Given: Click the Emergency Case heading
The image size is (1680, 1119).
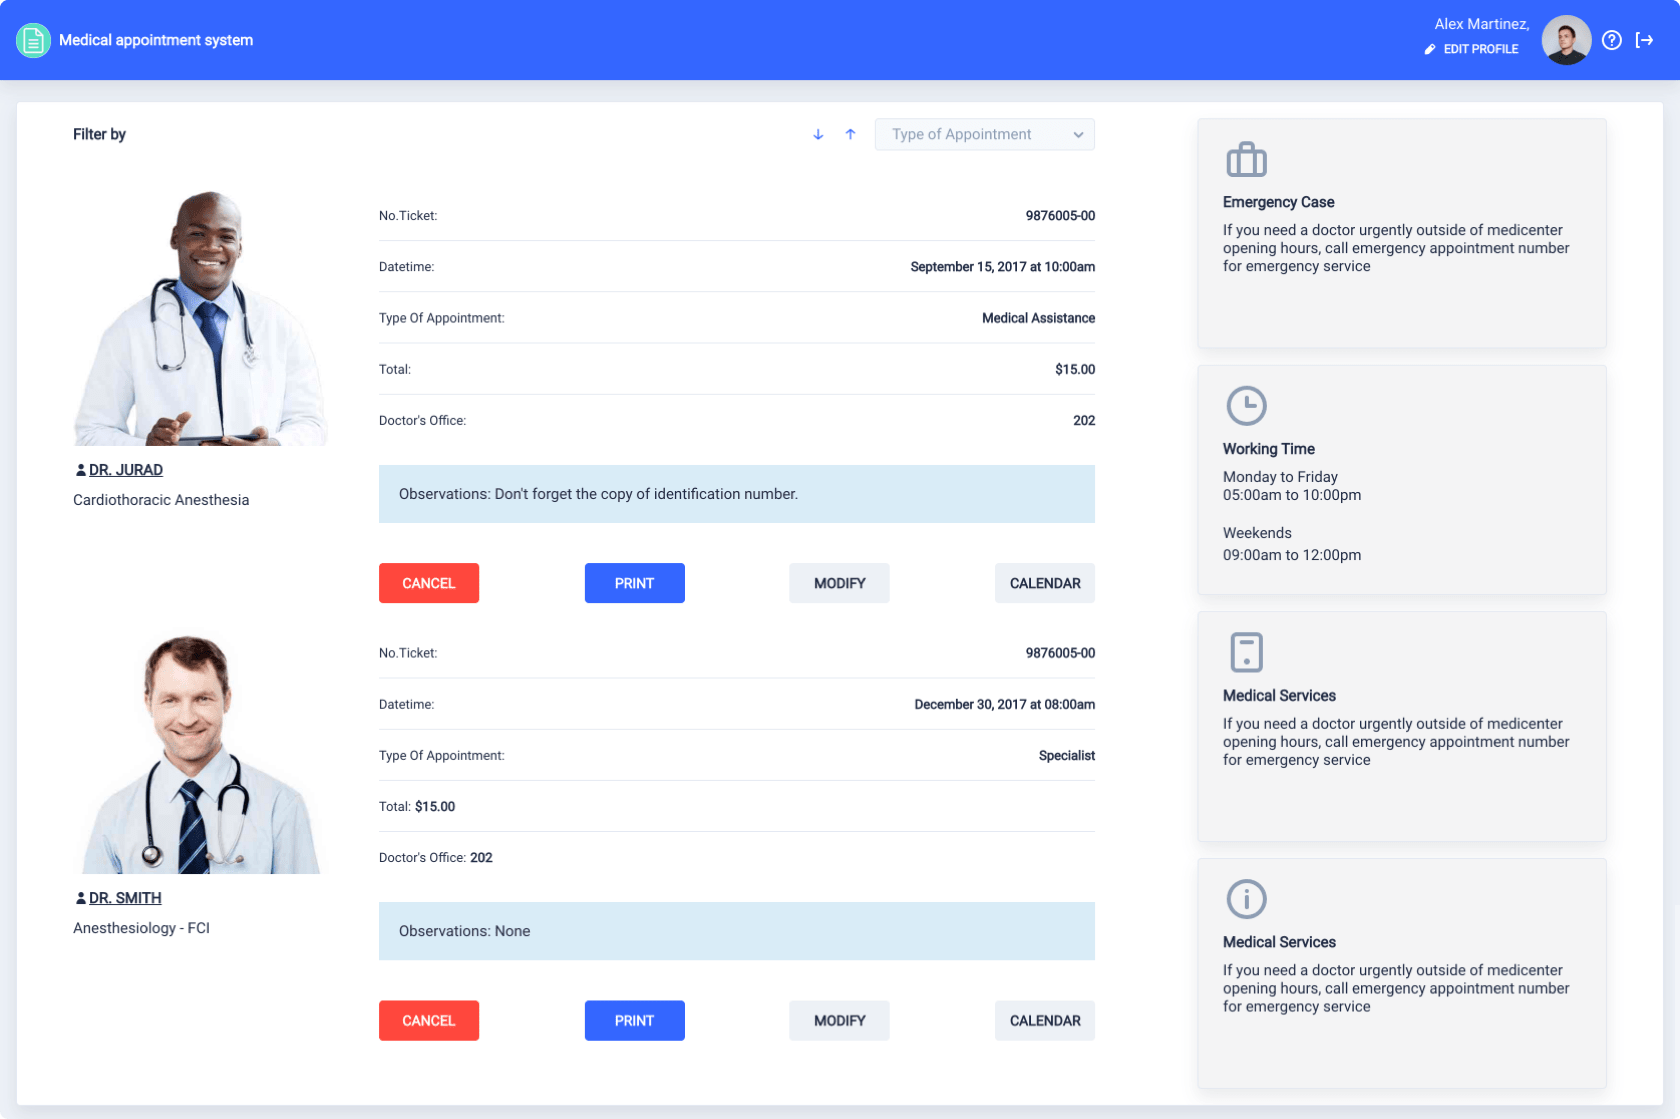Looking at the screenshot, I should pyautogui.click(x=1278, y=202).
